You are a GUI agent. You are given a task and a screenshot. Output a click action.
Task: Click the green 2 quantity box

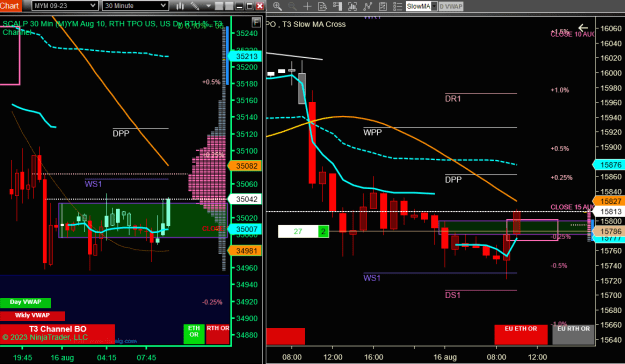pyautogui.click(x=323, y=231)
